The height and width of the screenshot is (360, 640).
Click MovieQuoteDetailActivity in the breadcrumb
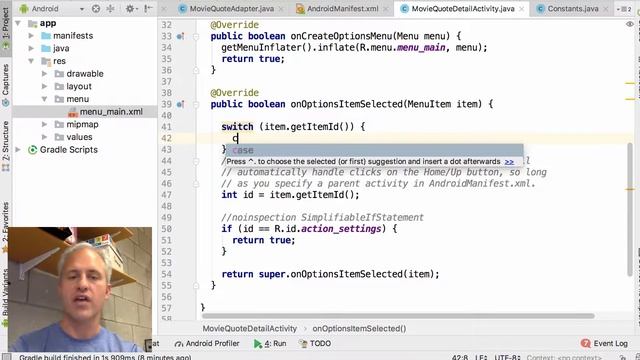(249, 329)
